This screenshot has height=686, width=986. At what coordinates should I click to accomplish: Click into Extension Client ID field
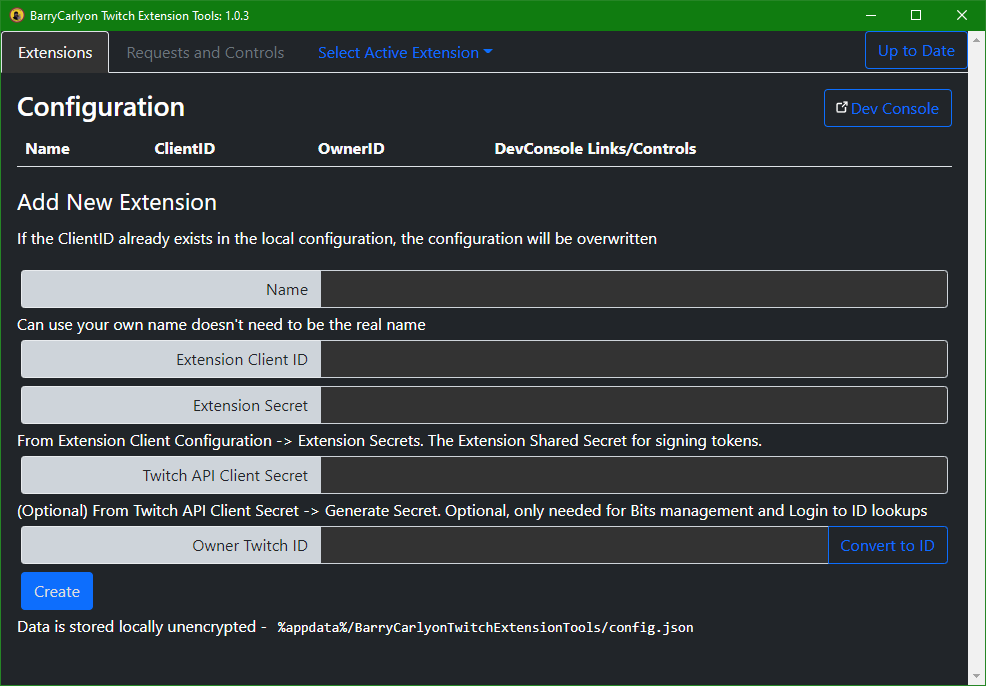(634, 359)
